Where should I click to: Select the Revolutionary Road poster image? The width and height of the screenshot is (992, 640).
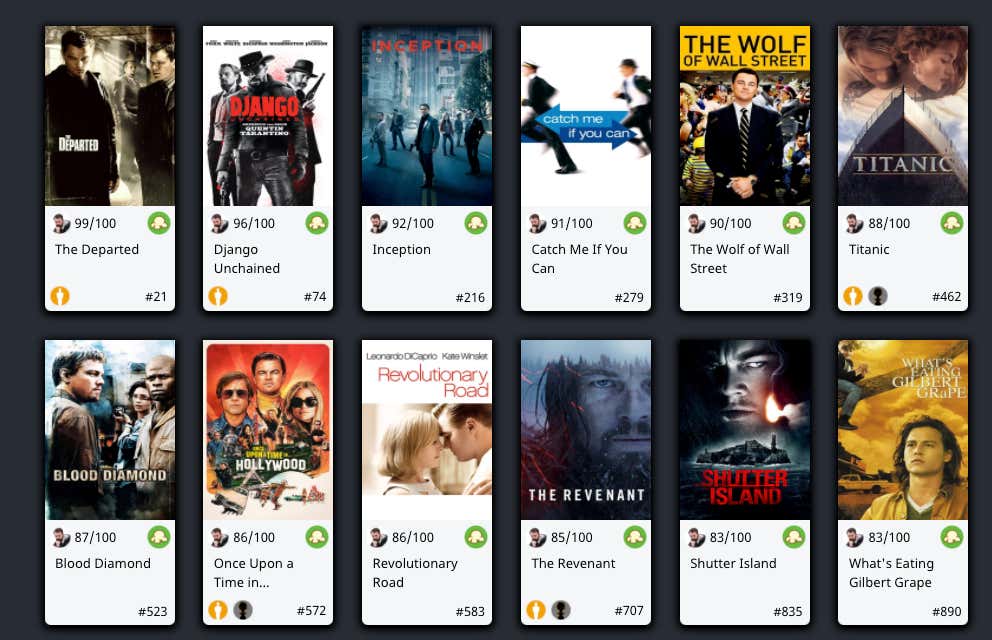427,430
